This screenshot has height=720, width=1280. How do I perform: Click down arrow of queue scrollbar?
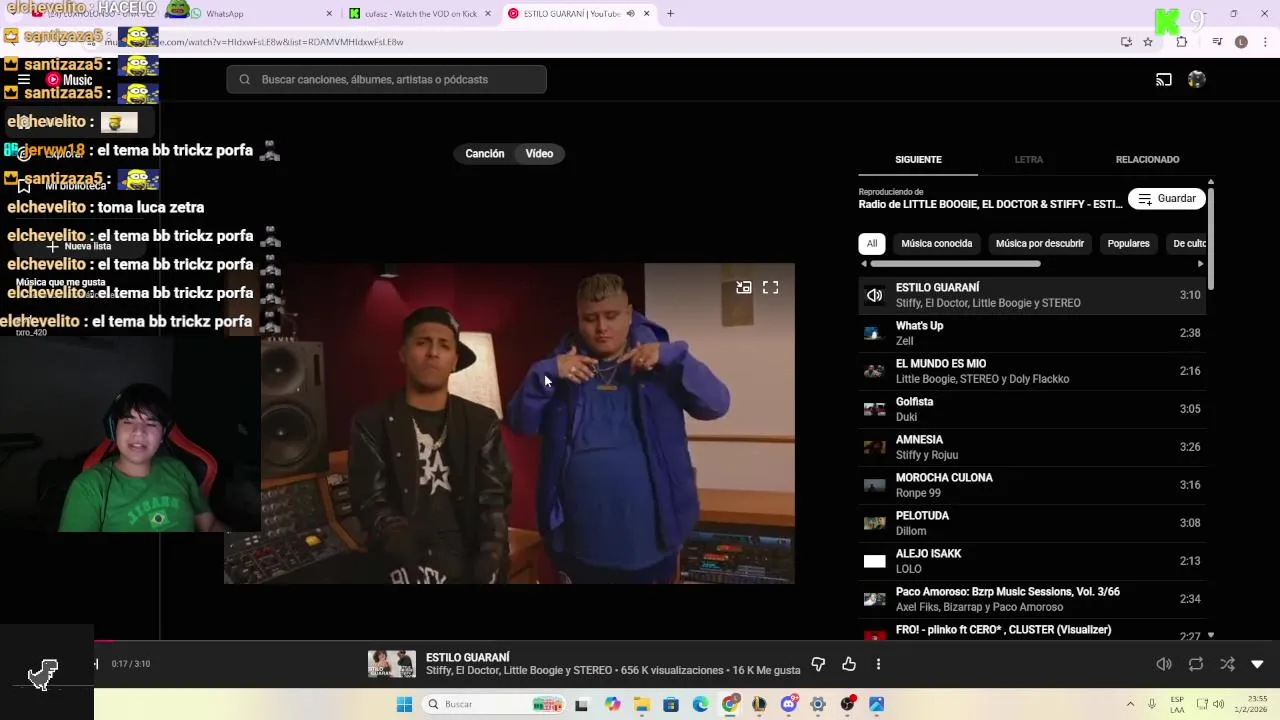point(1211,635)
